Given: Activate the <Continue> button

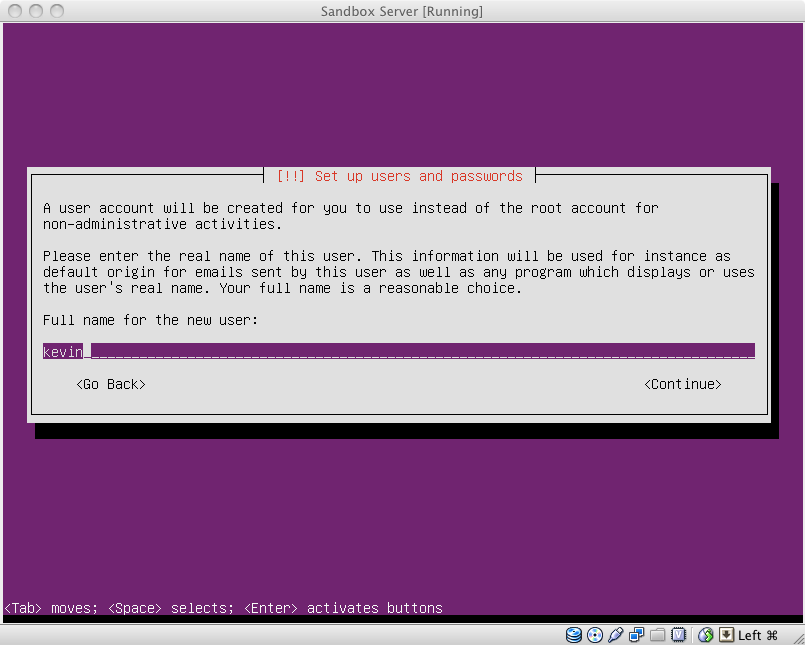Looking at the screenshot, I should (x=683, y=384).
